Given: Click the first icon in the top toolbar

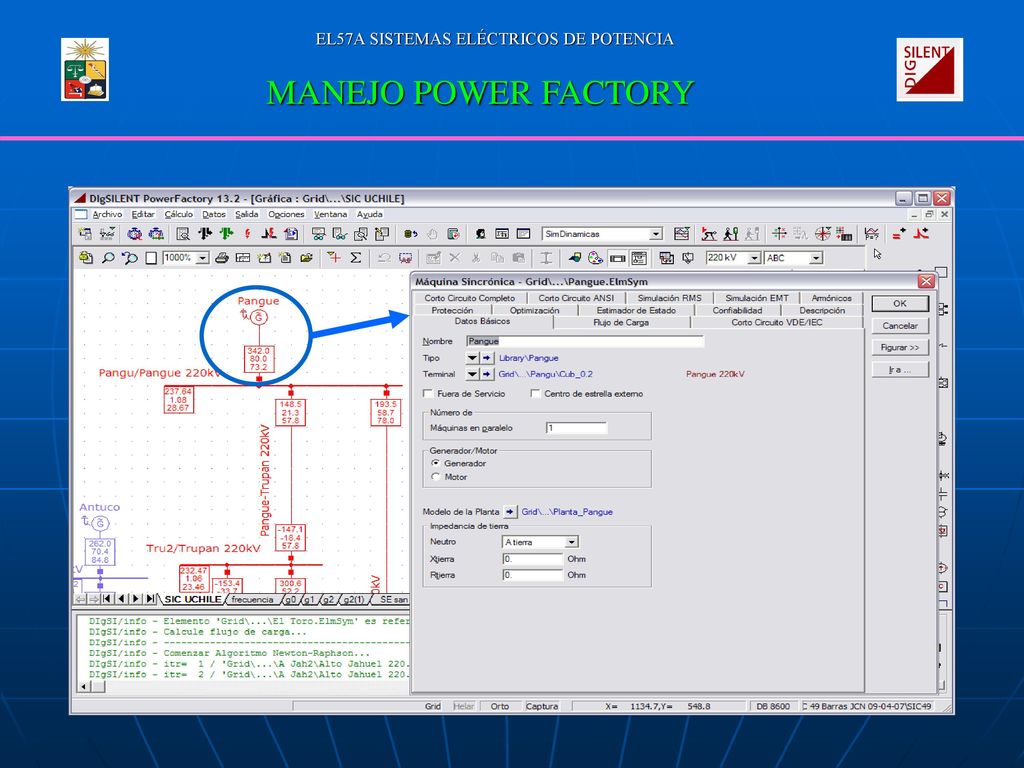Looking at the screenshot, I should 85,234.
